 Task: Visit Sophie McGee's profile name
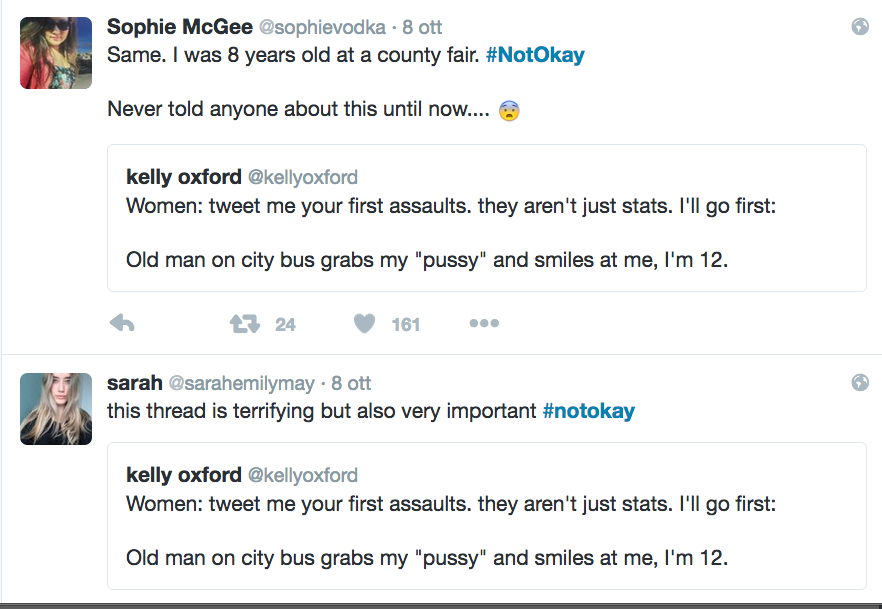click(180, 26)
